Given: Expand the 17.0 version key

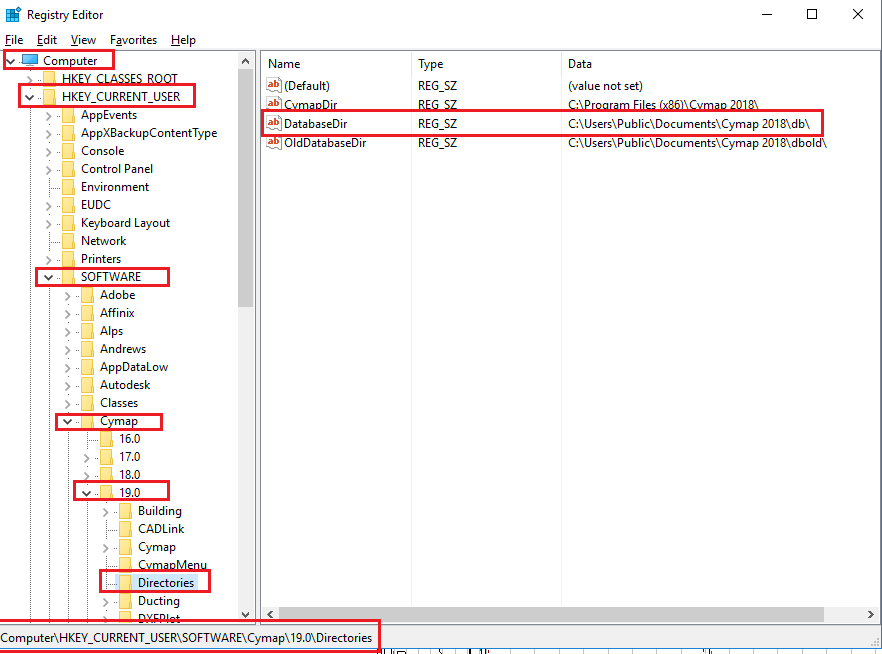Looking at the screenshot, I should (87, 458).
